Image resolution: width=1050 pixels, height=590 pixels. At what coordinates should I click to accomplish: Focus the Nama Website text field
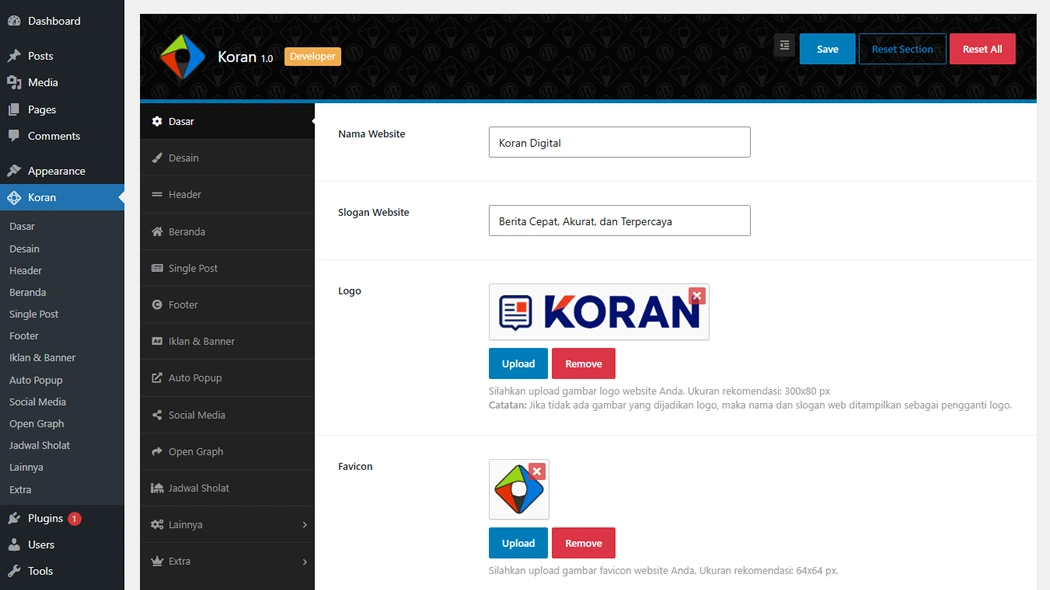(x=619, y=142)
